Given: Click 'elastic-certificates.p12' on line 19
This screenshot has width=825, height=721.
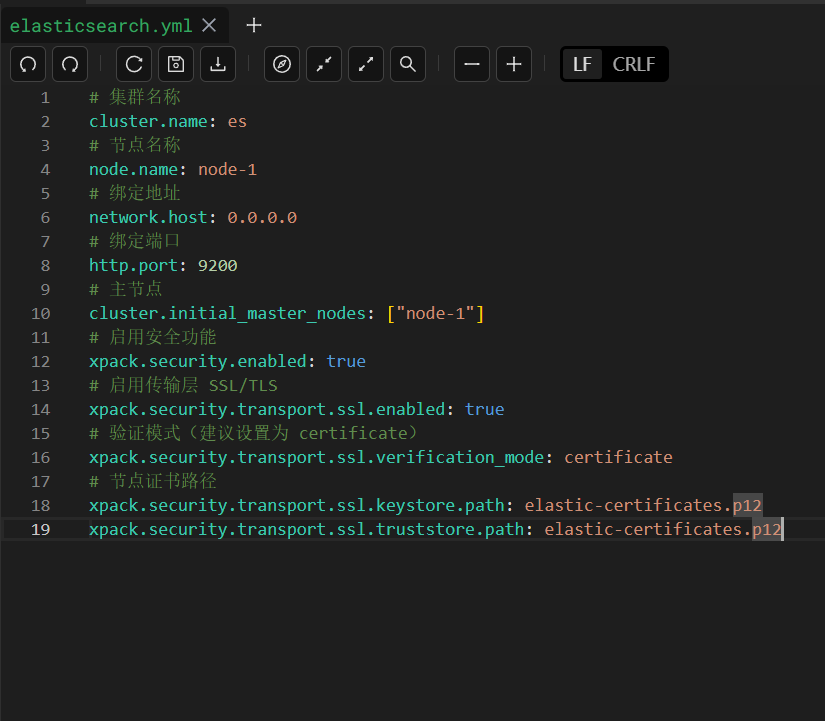Looking at the screenshot, I should click(x=663, y=529).
